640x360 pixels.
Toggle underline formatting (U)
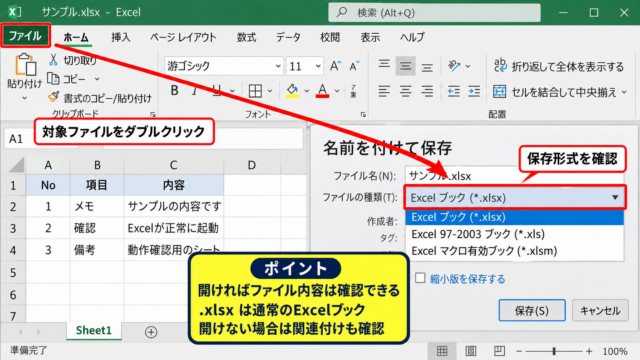[x=217, y=91]
